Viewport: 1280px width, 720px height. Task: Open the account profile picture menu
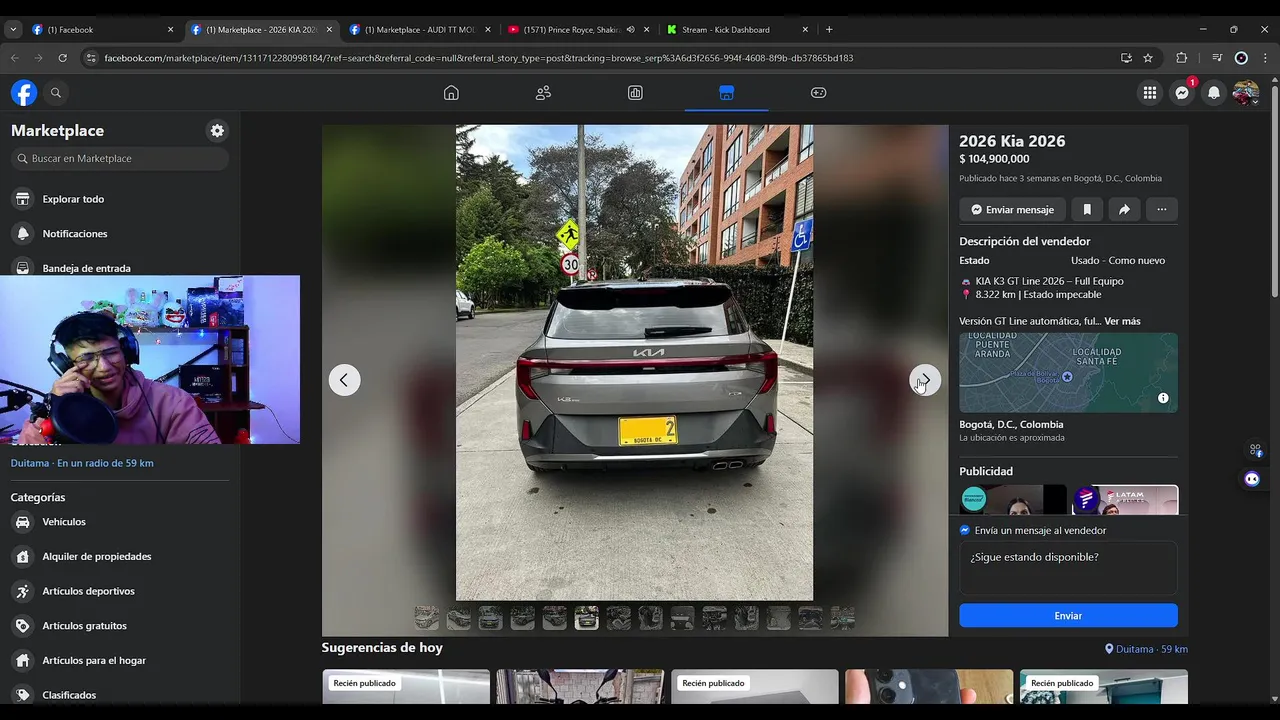coord(1246,93)
